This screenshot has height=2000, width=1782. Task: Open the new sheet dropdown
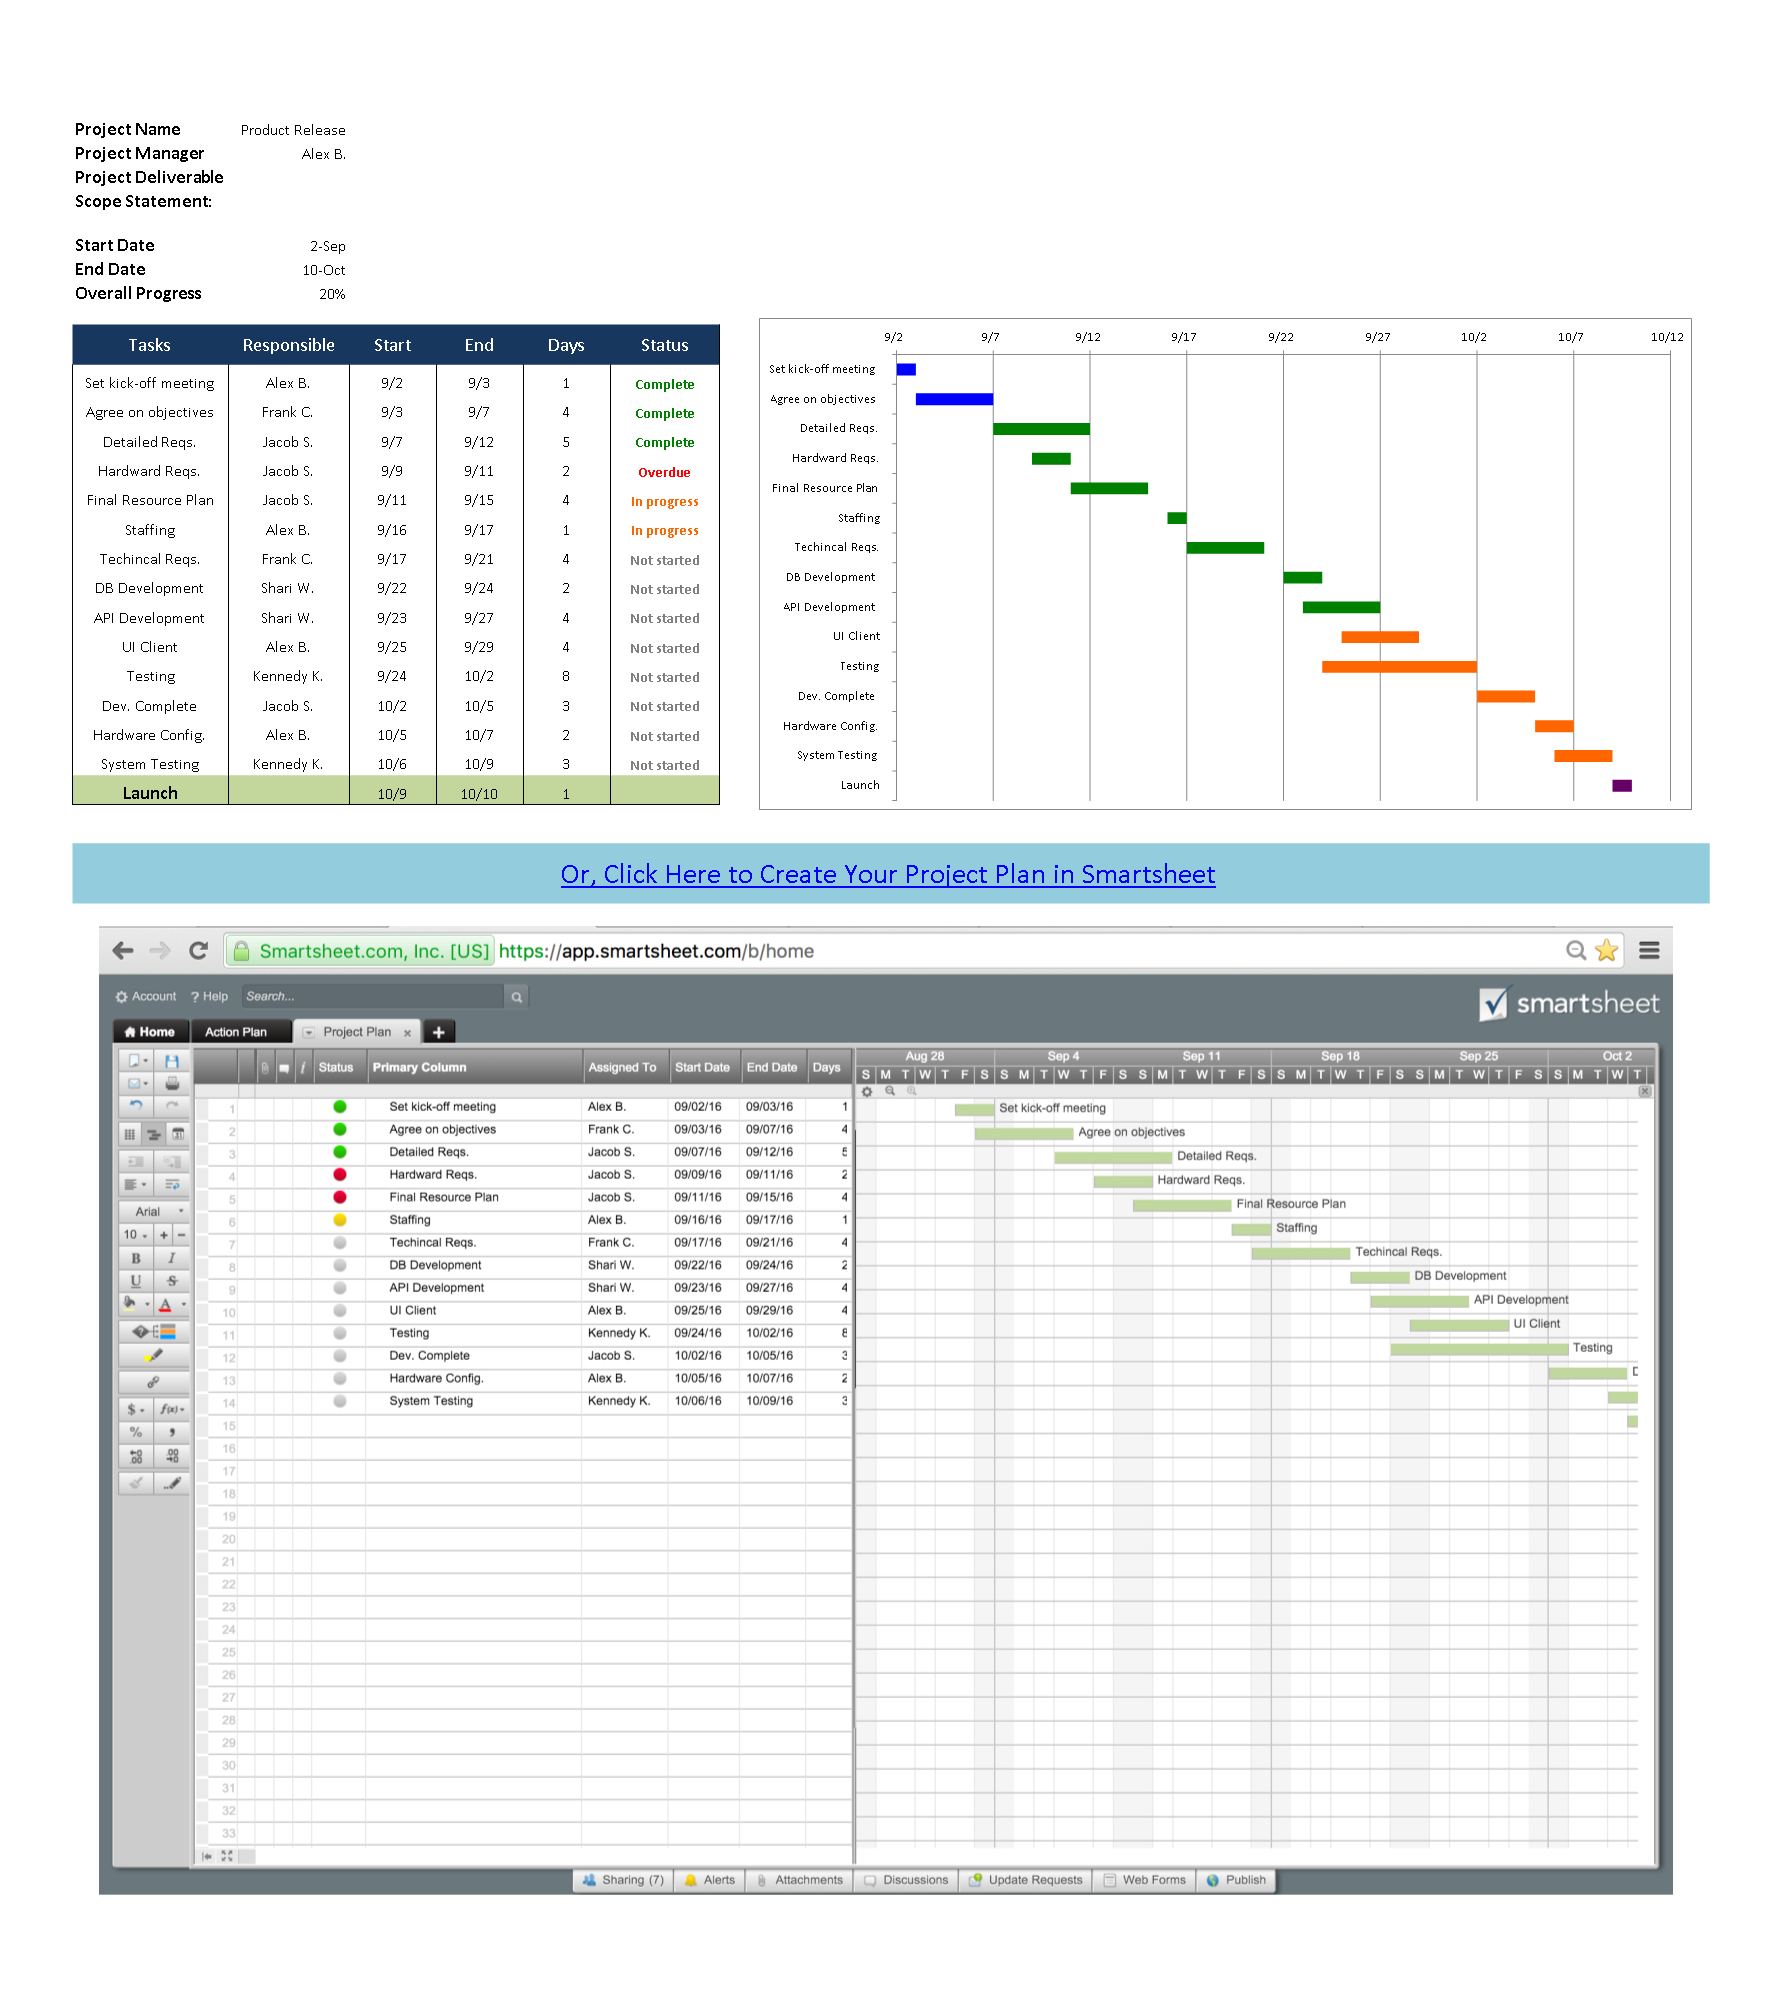click(136, 1061)
